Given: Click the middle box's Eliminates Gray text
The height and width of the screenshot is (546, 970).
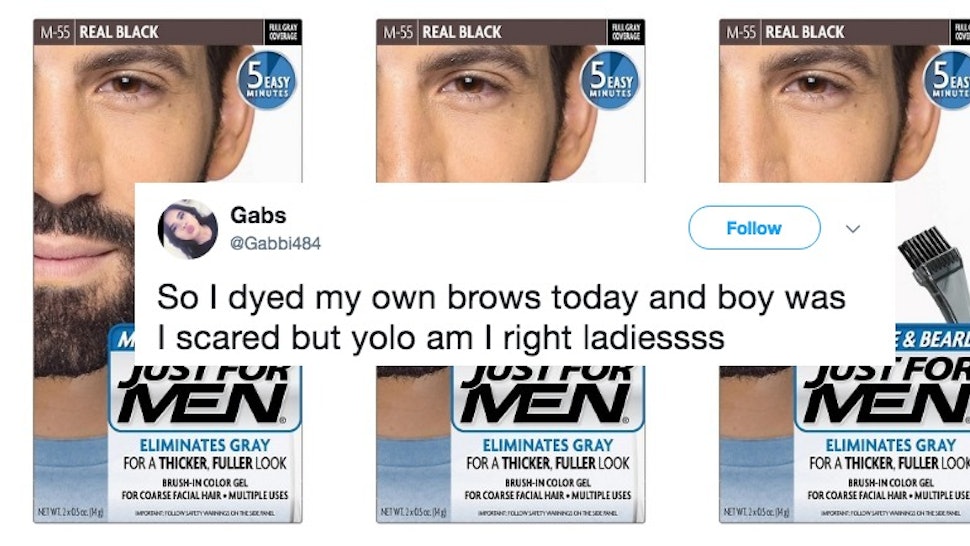Looking at the screenshot, I should coord(547,445).
